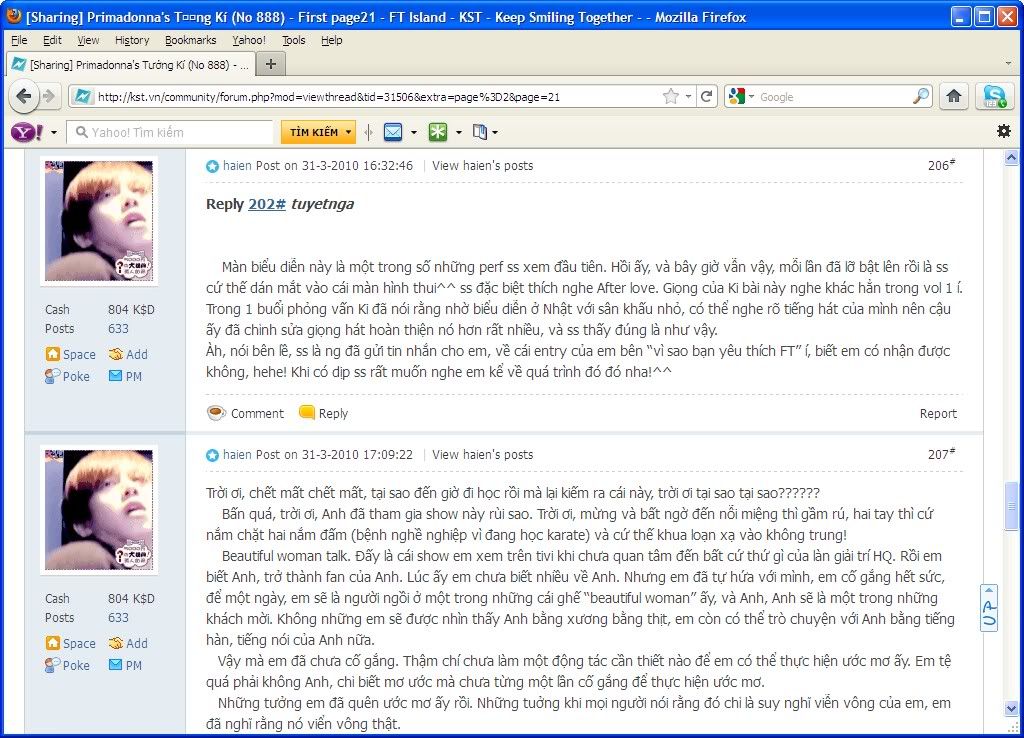View haien's posts from post 207 header
Screen dimensions: 1024x738
click(483, 455)
